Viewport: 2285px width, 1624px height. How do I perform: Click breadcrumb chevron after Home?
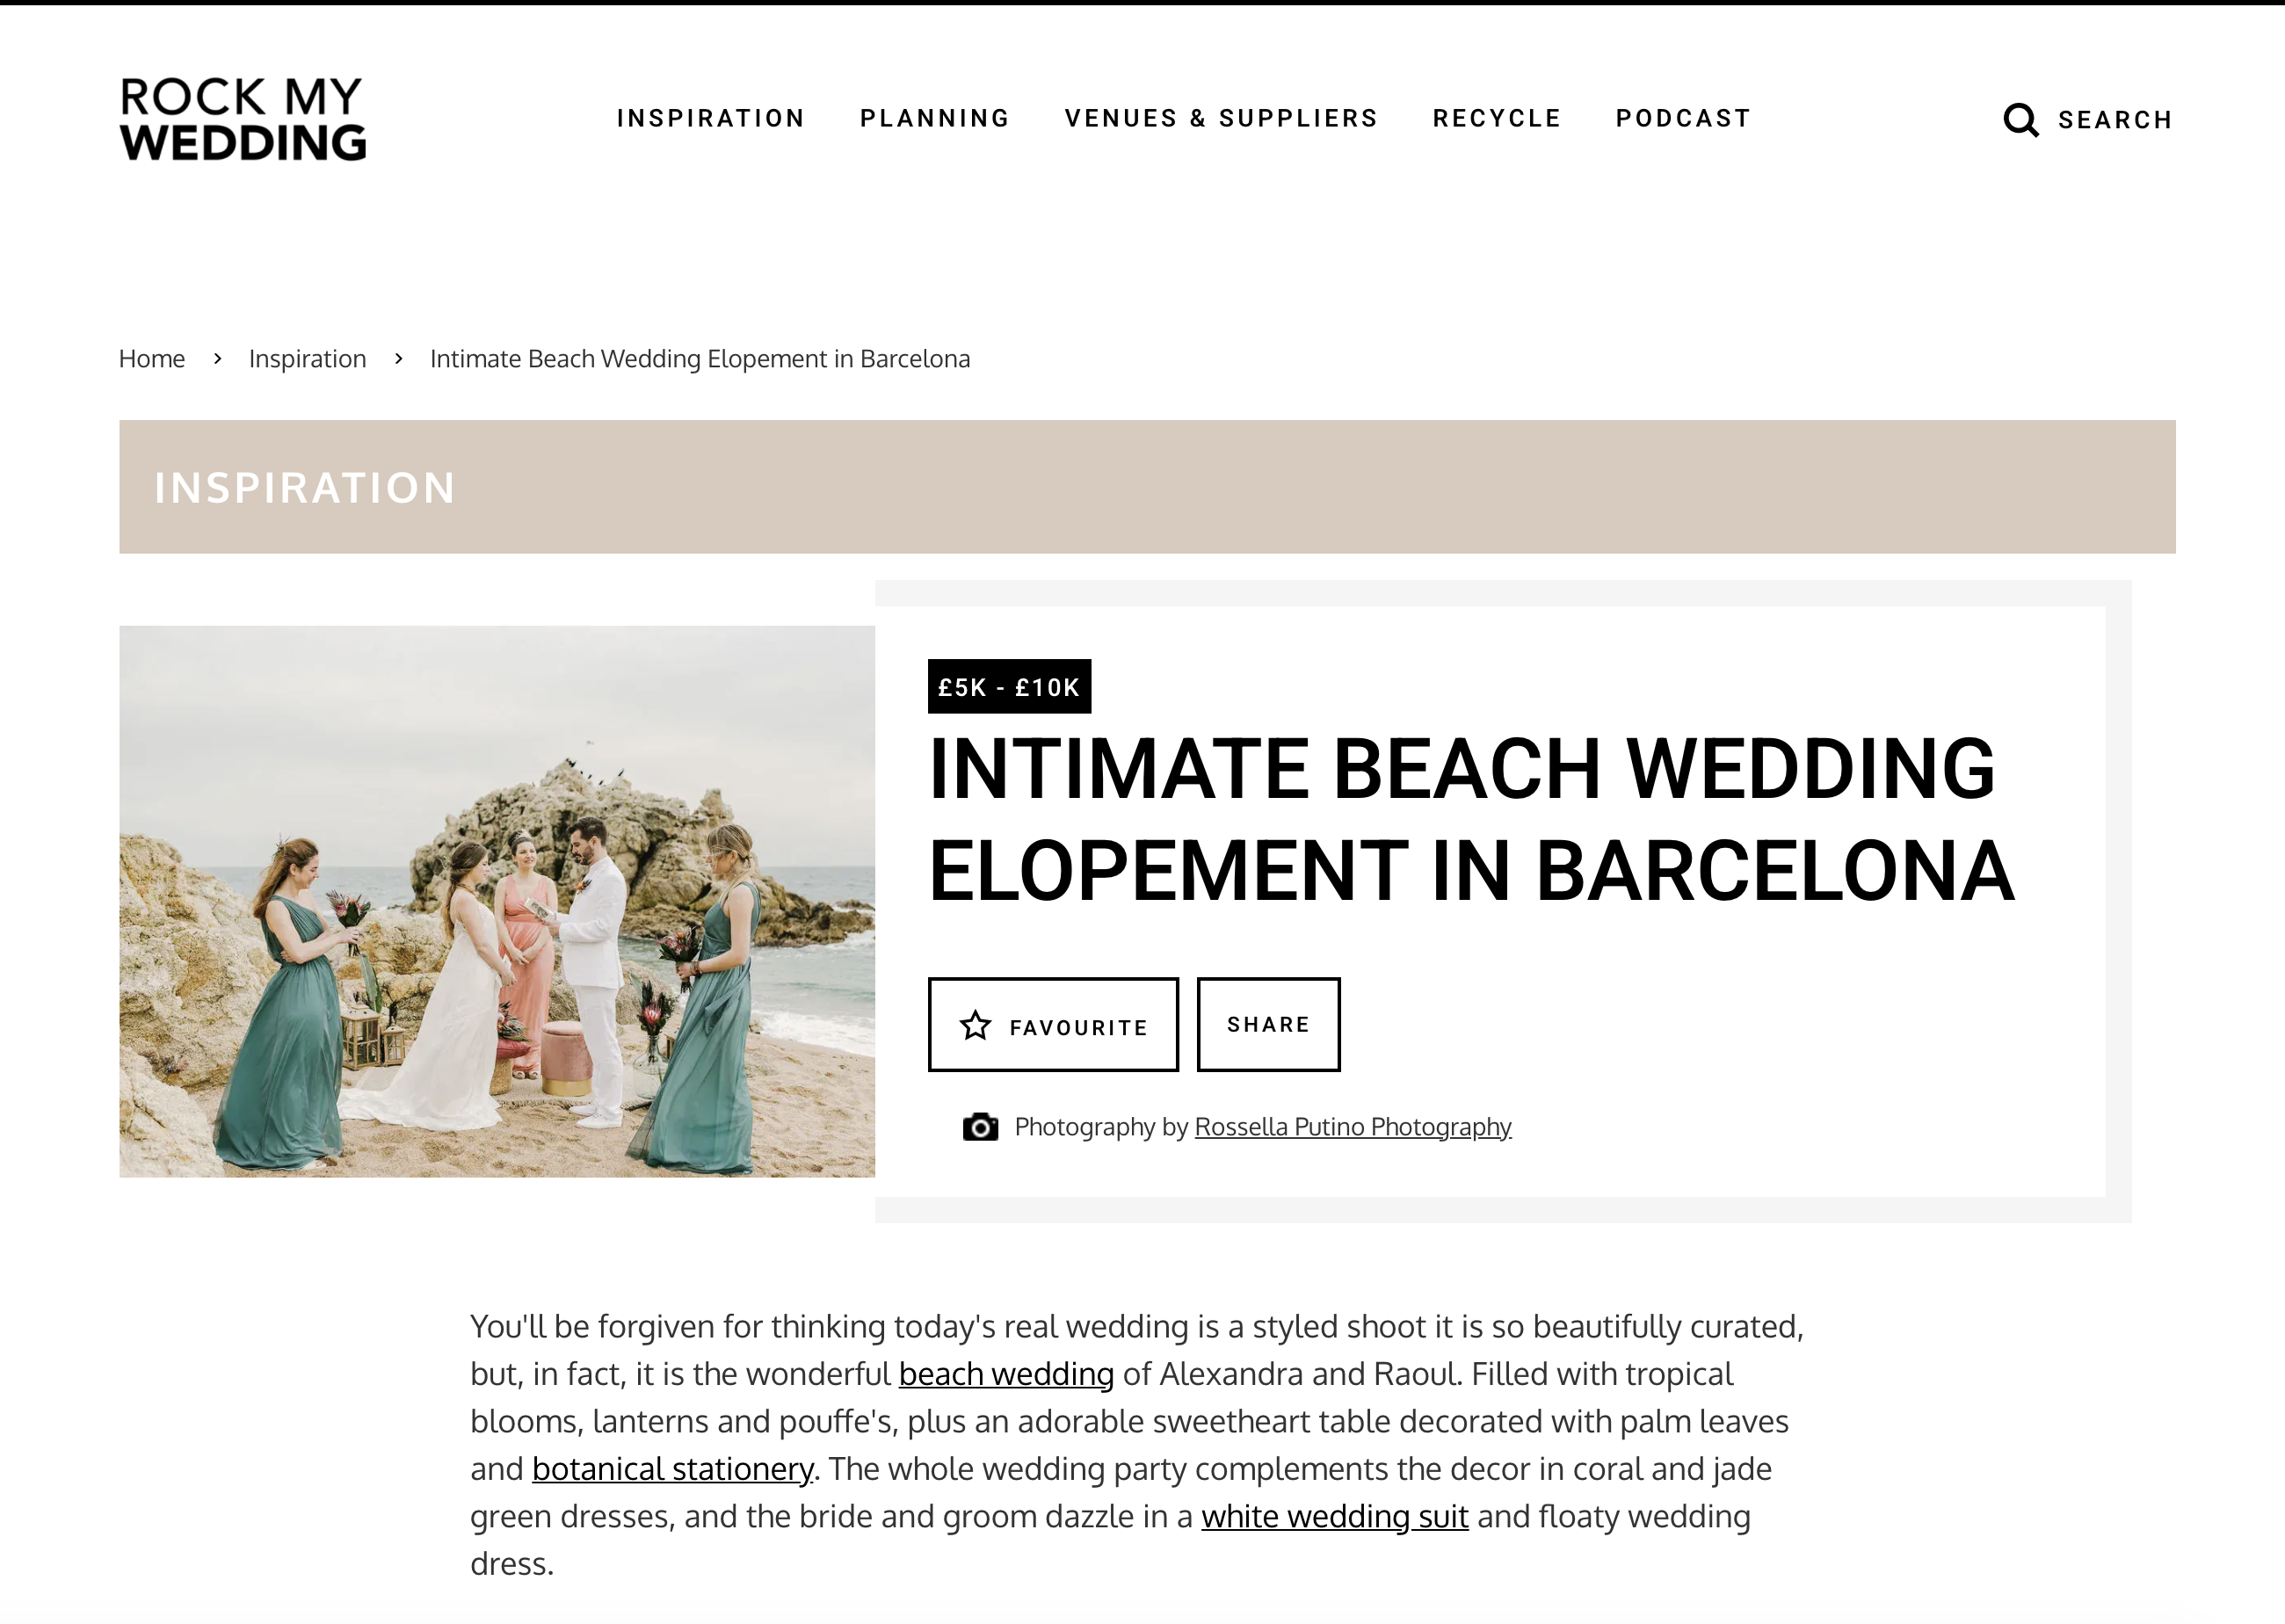coord(217,358)
